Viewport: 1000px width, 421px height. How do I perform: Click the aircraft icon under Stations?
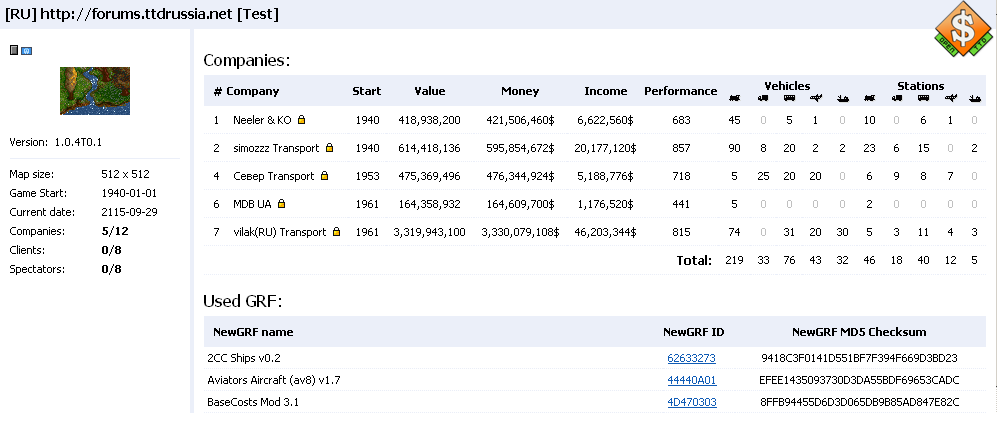[949, 98]
